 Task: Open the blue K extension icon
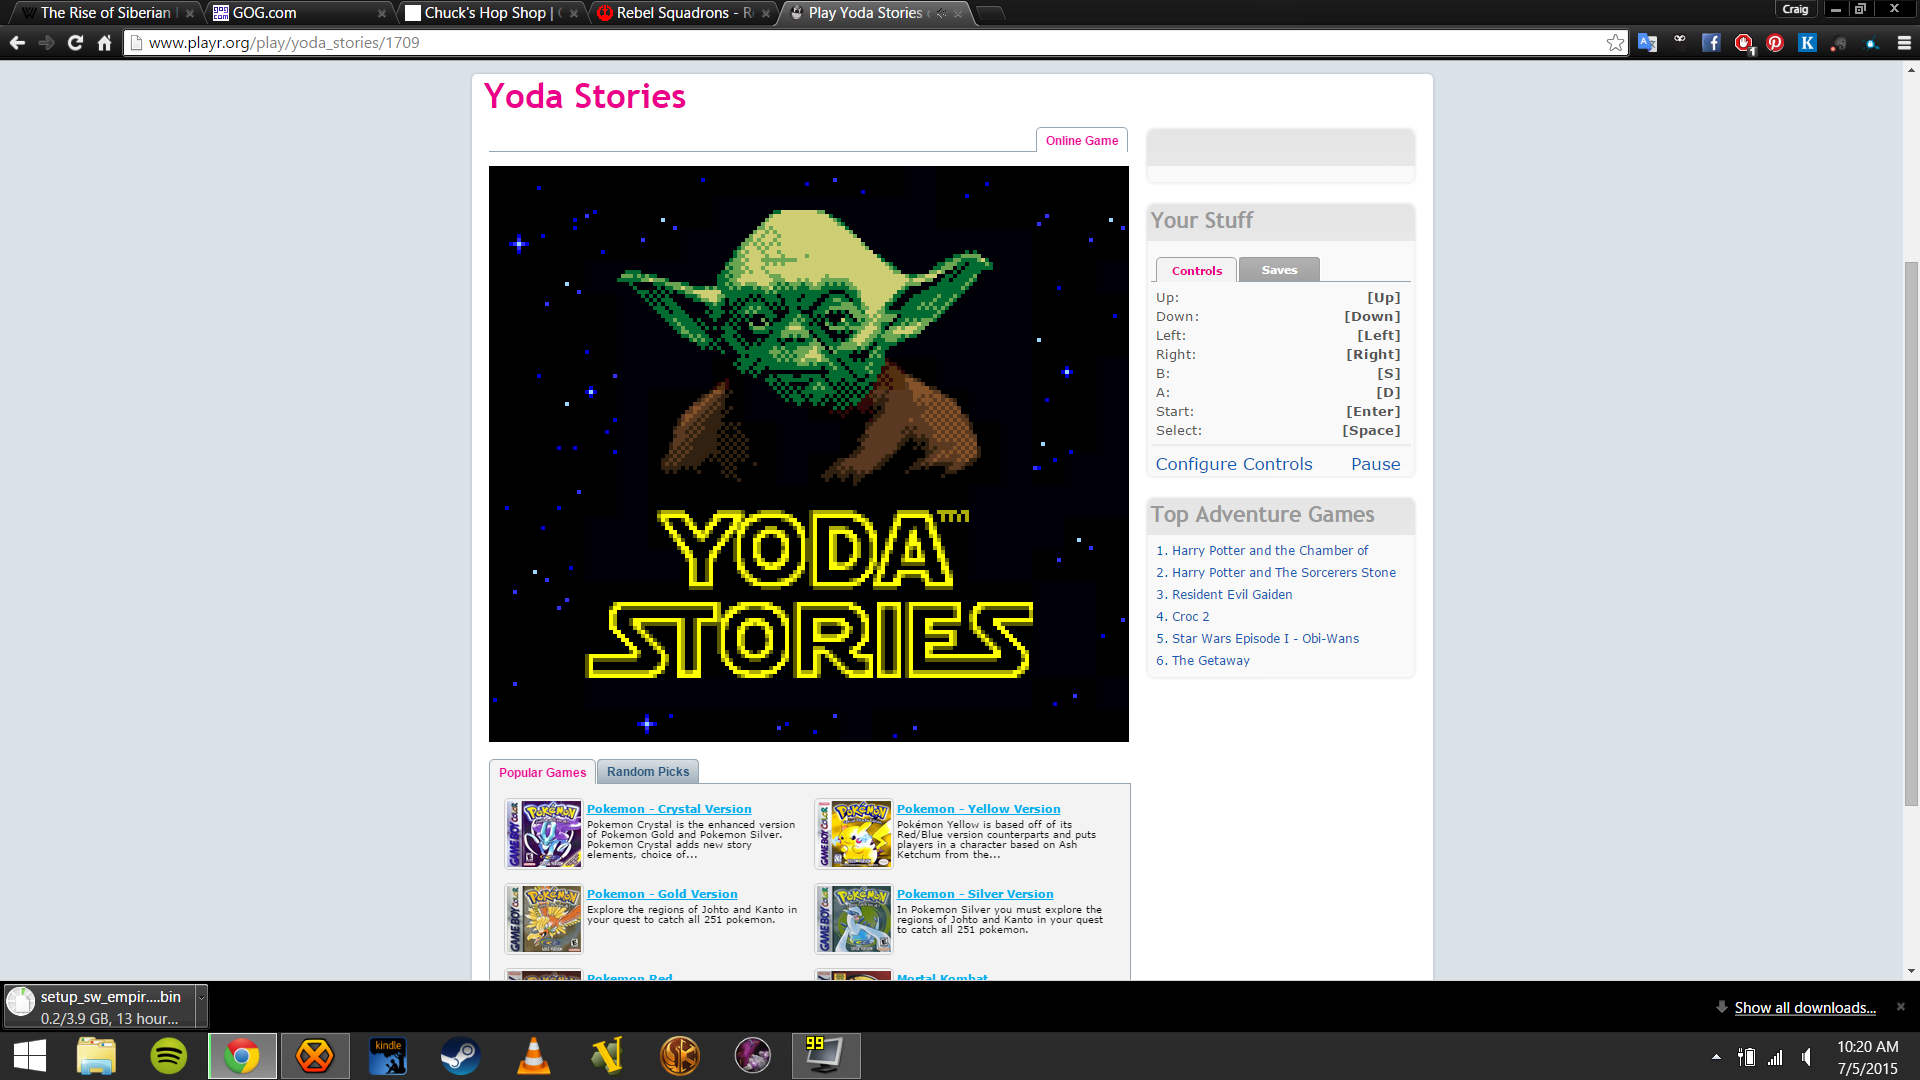click(x=1807, y=42)
